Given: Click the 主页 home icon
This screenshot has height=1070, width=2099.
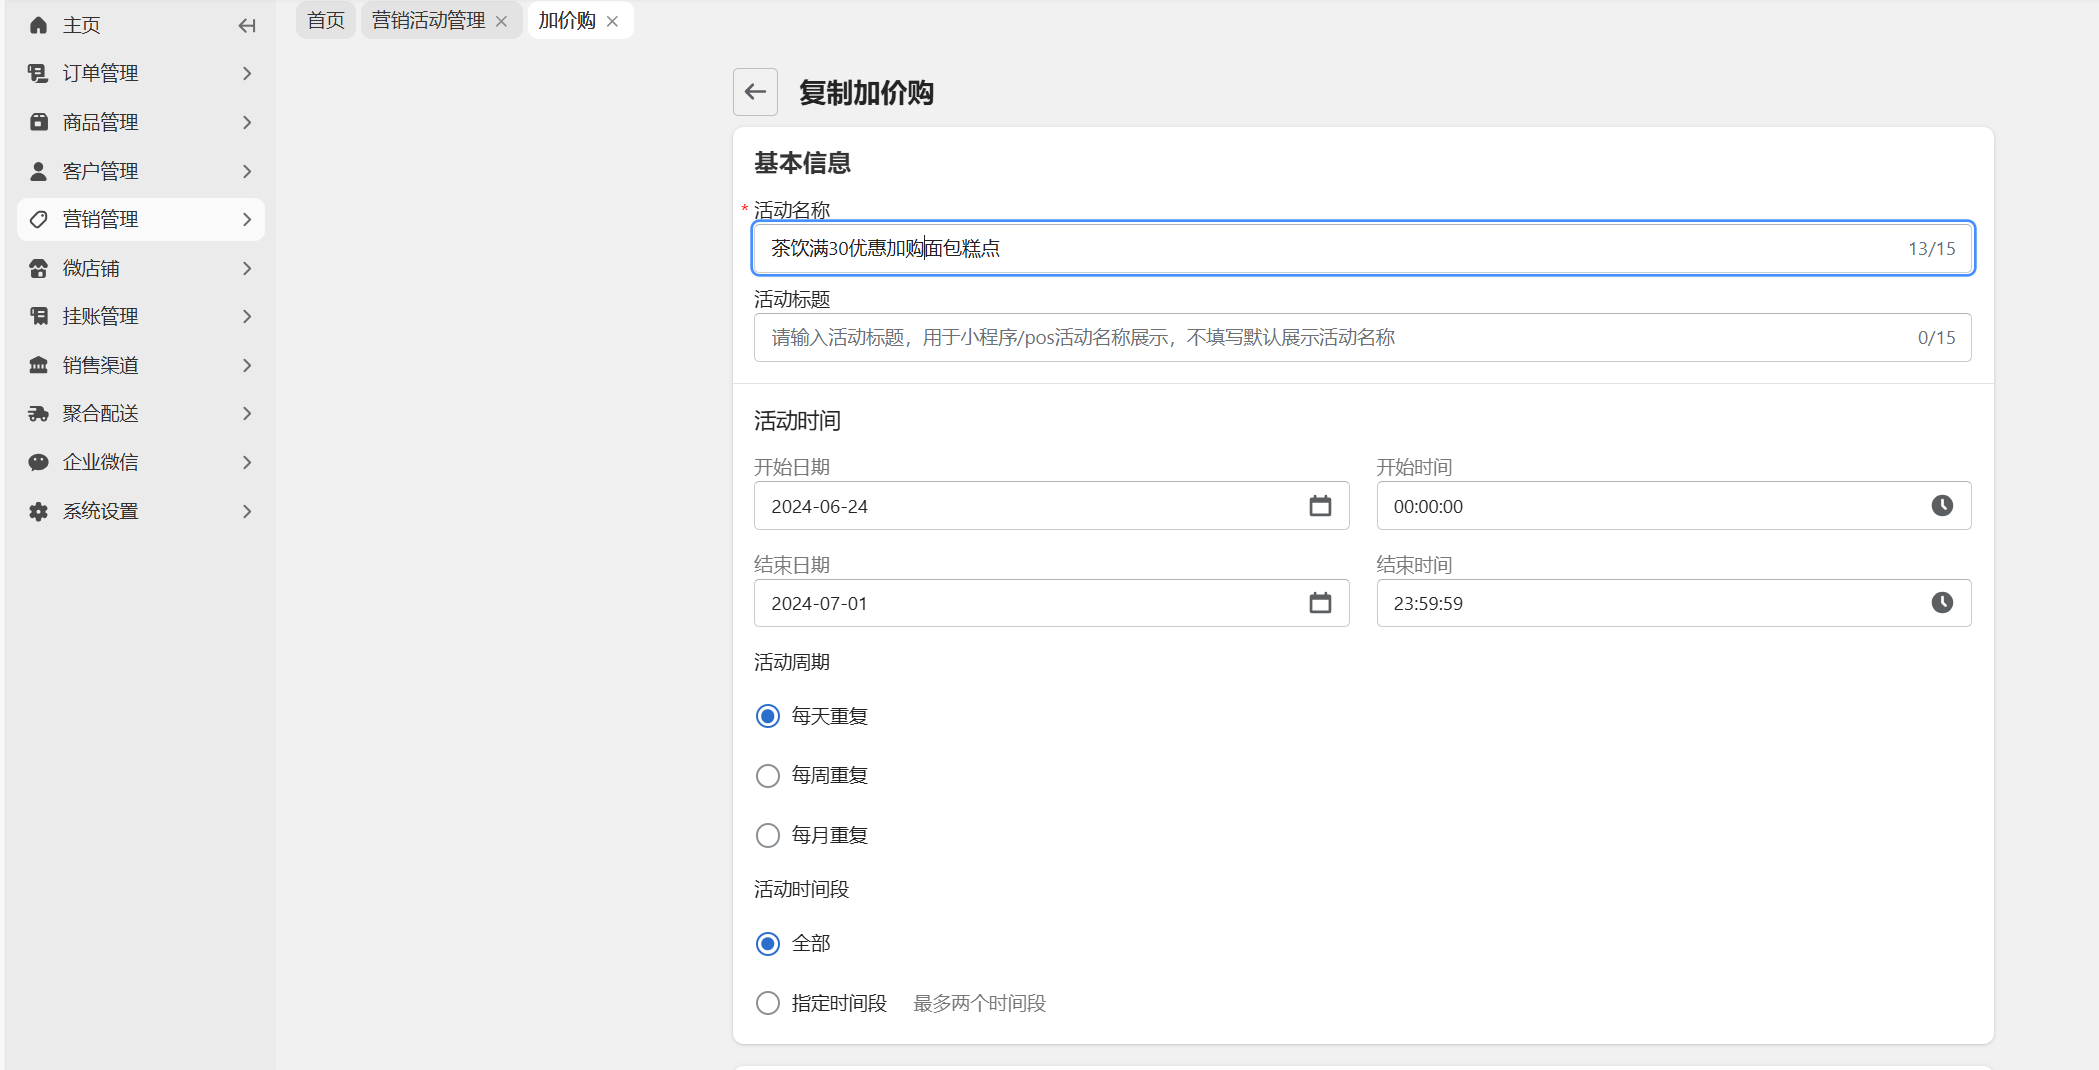Looking at the screenshot, I should [39, 26].
